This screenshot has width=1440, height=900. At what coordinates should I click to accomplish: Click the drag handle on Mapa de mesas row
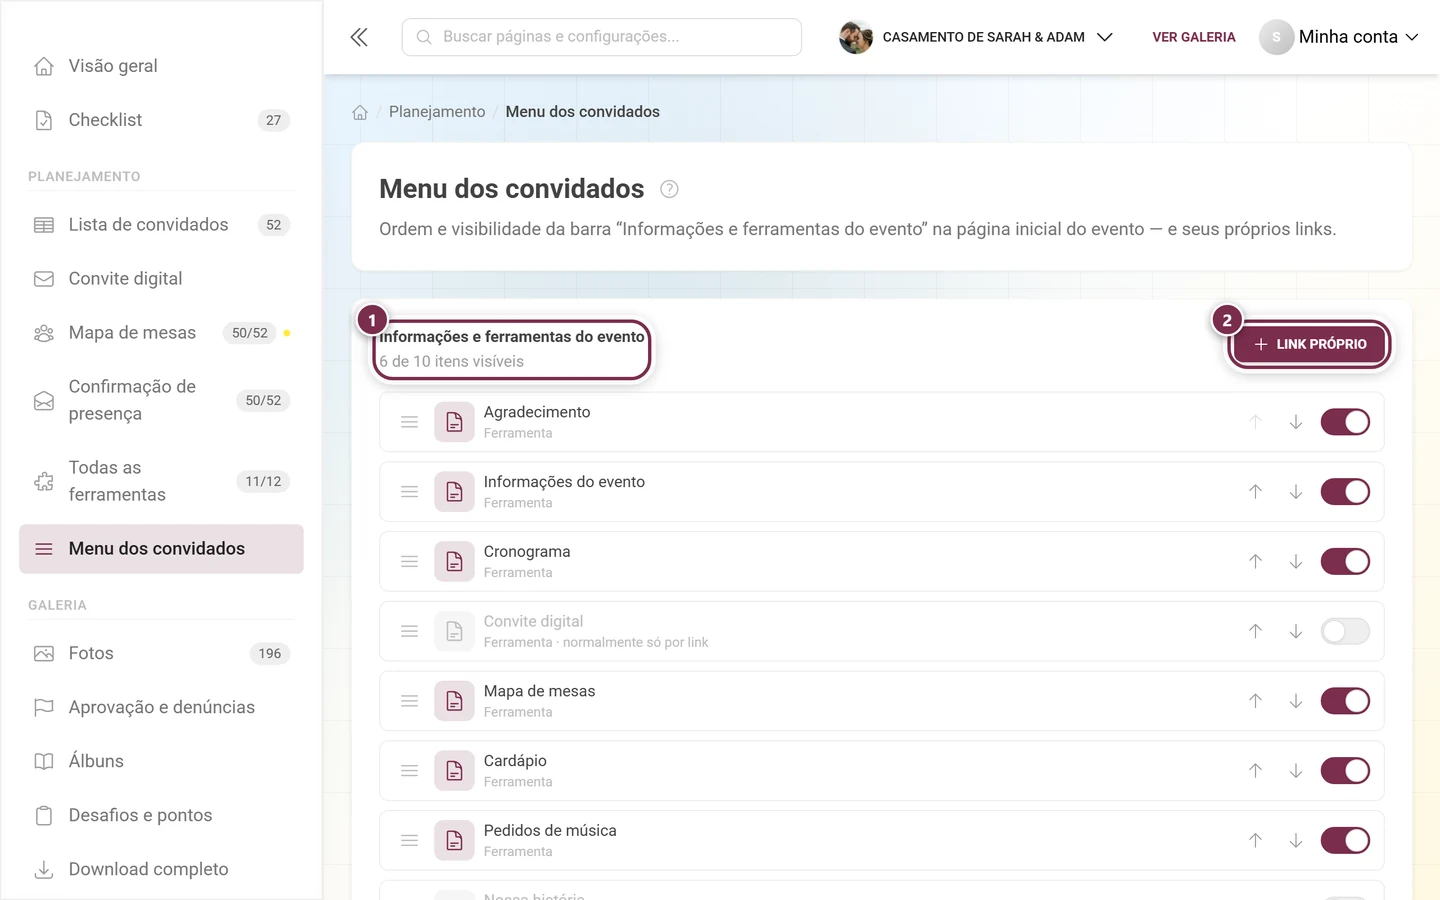[409, 701]
